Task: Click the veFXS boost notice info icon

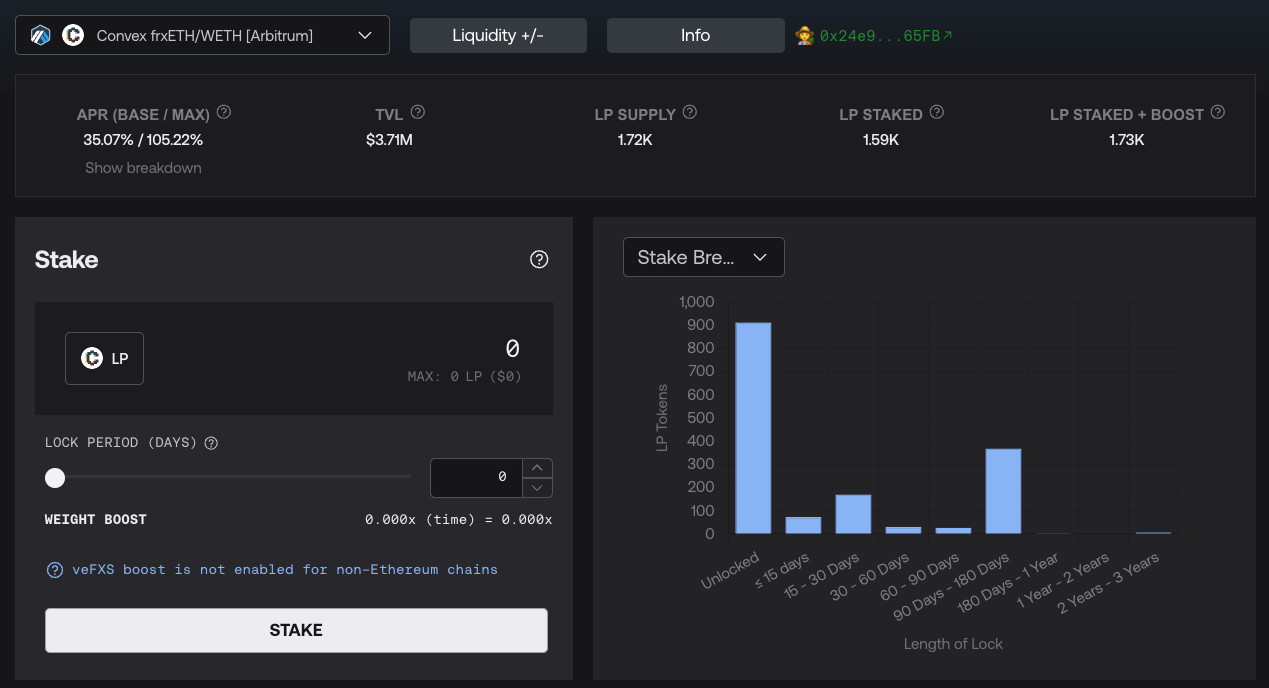Action: pyautogui.click(x=56, y=570)
